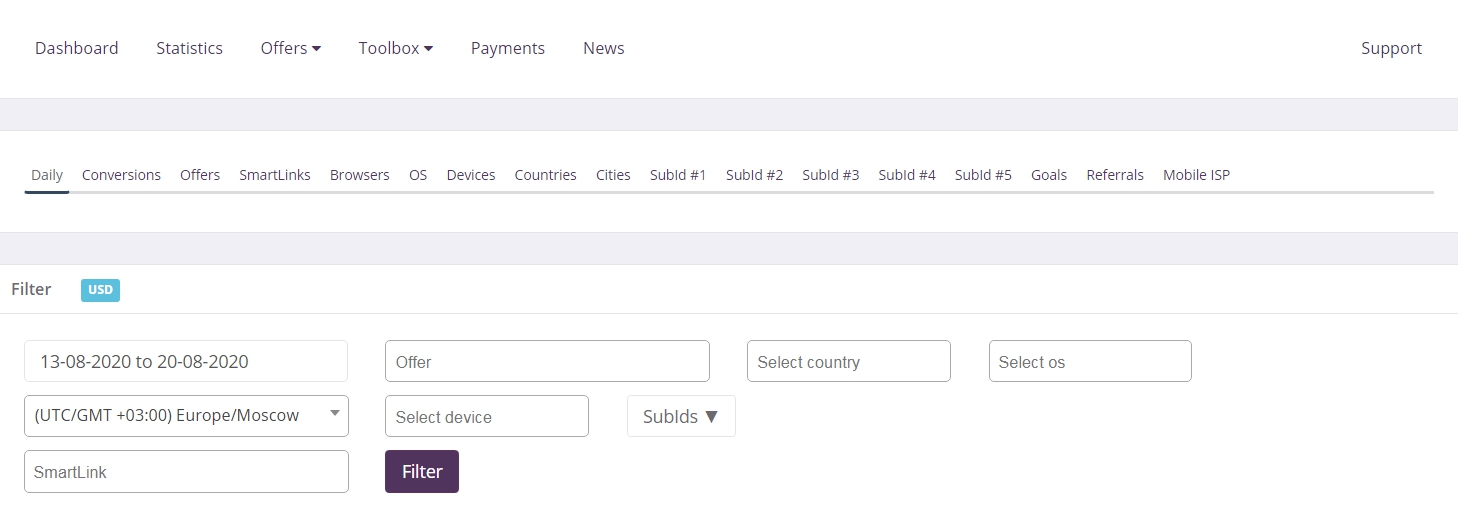
Task: Click into the SmartLink input field
Action: (x=186, y=471)
